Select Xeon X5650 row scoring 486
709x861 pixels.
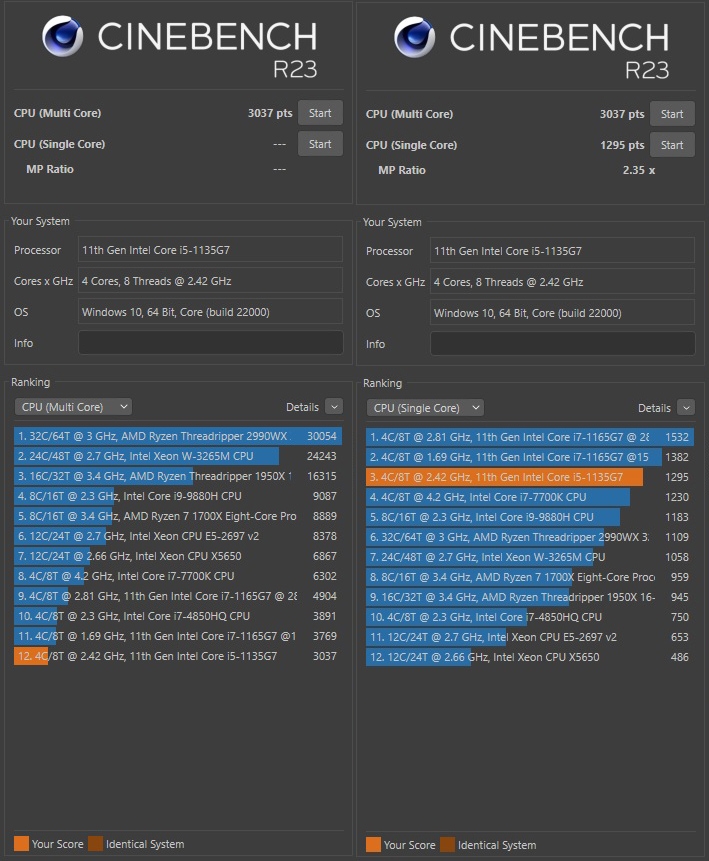click(530, 657)
